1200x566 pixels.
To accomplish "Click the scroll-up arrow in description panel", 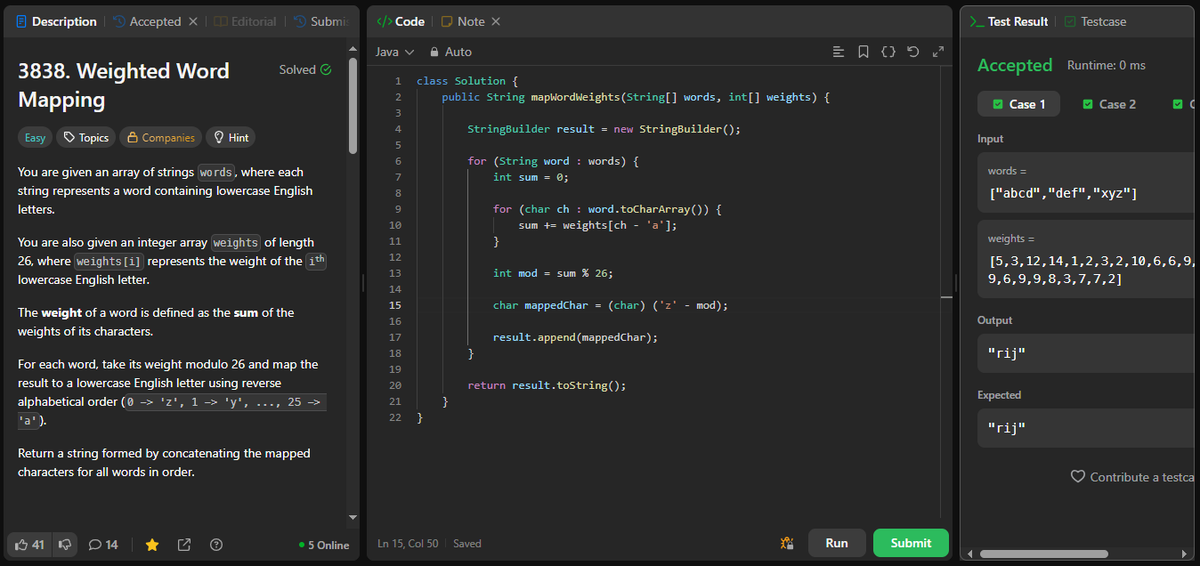I will tap(352, 47).
